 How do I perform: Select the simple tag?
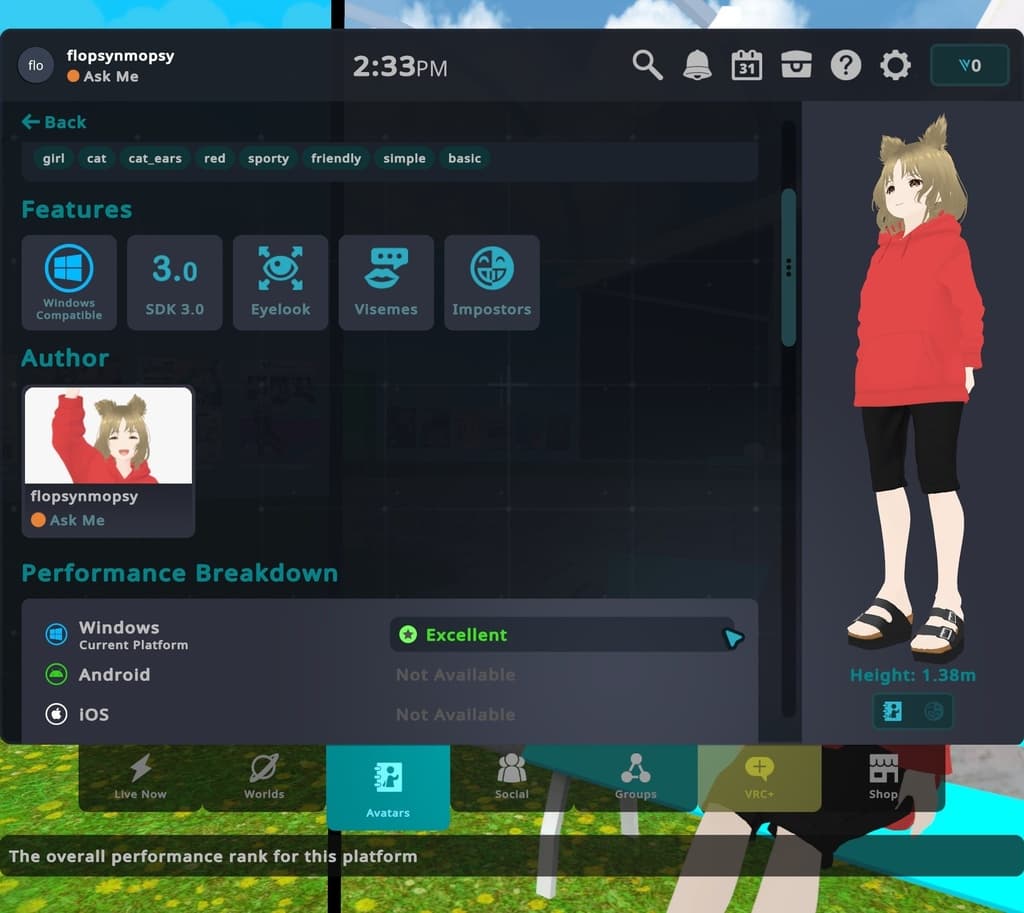(404, 159)
